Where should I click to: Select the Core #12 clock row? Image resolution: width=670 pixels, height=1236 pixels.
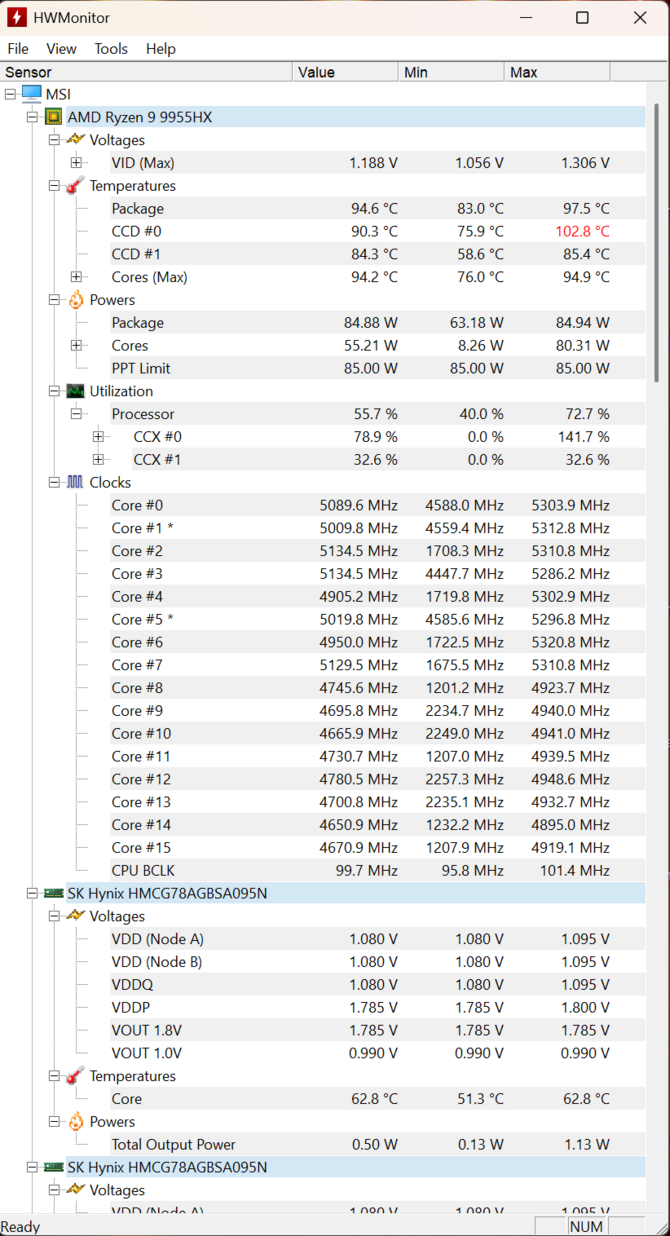click(x=378, y=779)
